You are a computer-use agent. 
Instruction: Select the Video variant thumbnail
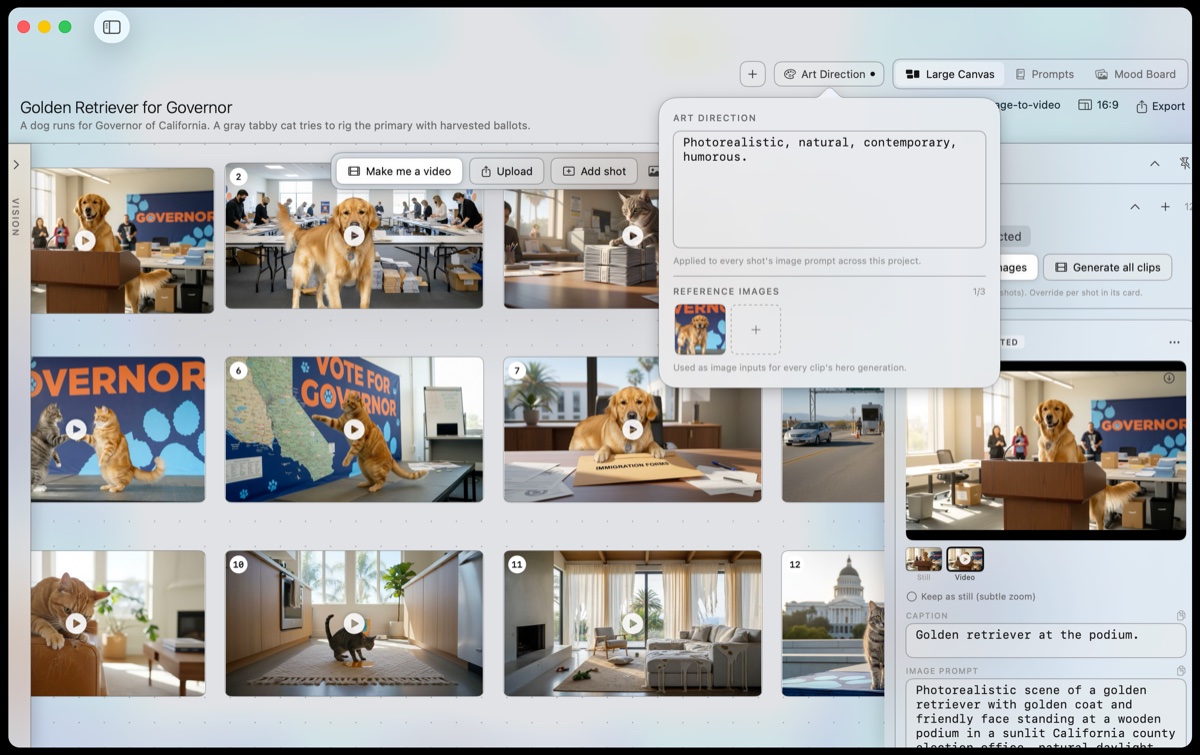[965, 559]
